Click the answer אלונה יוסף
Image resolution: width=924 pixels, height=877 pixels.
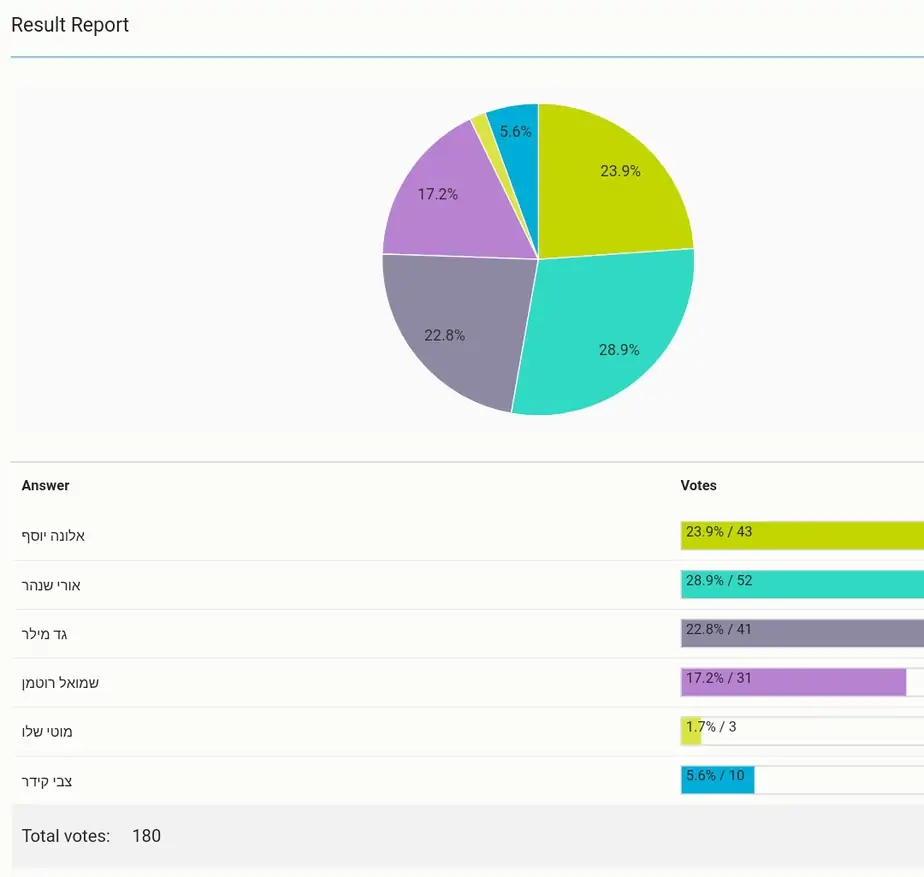(53, 536)
